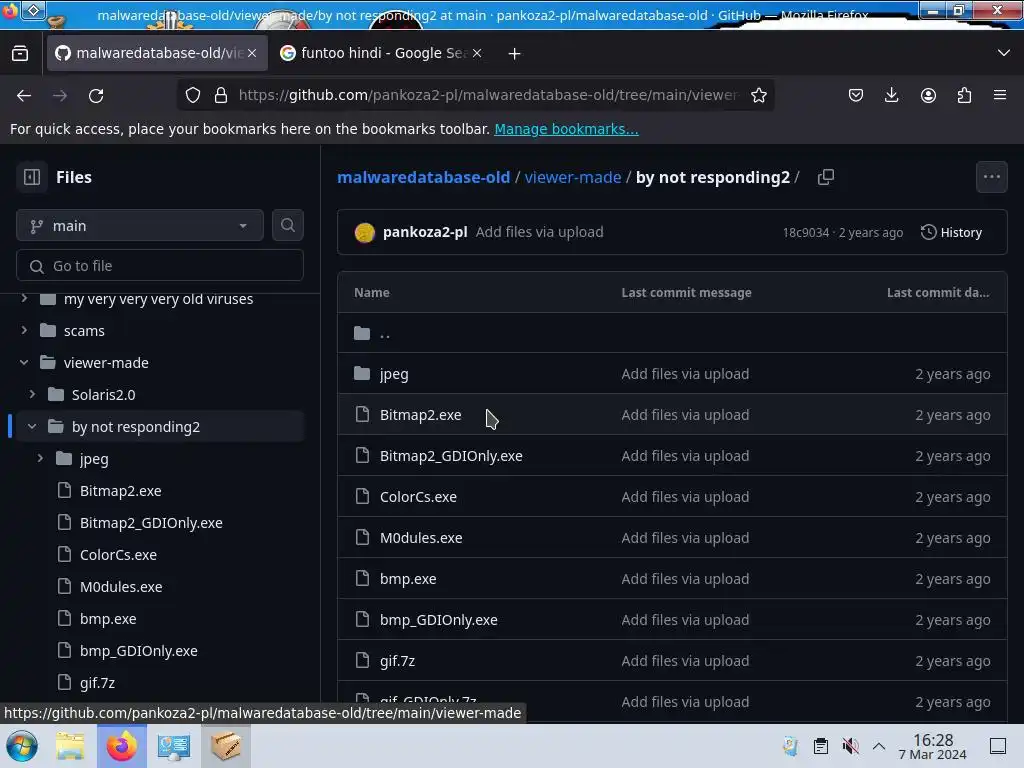Open bmp_GDIOnly.exe in the file table

pyautogui.click(x=439, y=620)
